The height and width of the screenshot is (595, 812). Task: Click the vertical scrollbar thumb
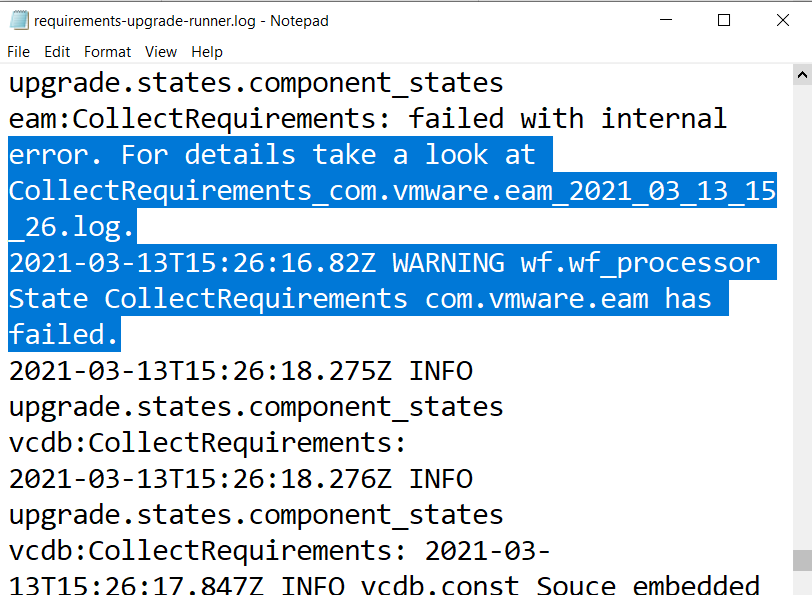click(802, 560)
